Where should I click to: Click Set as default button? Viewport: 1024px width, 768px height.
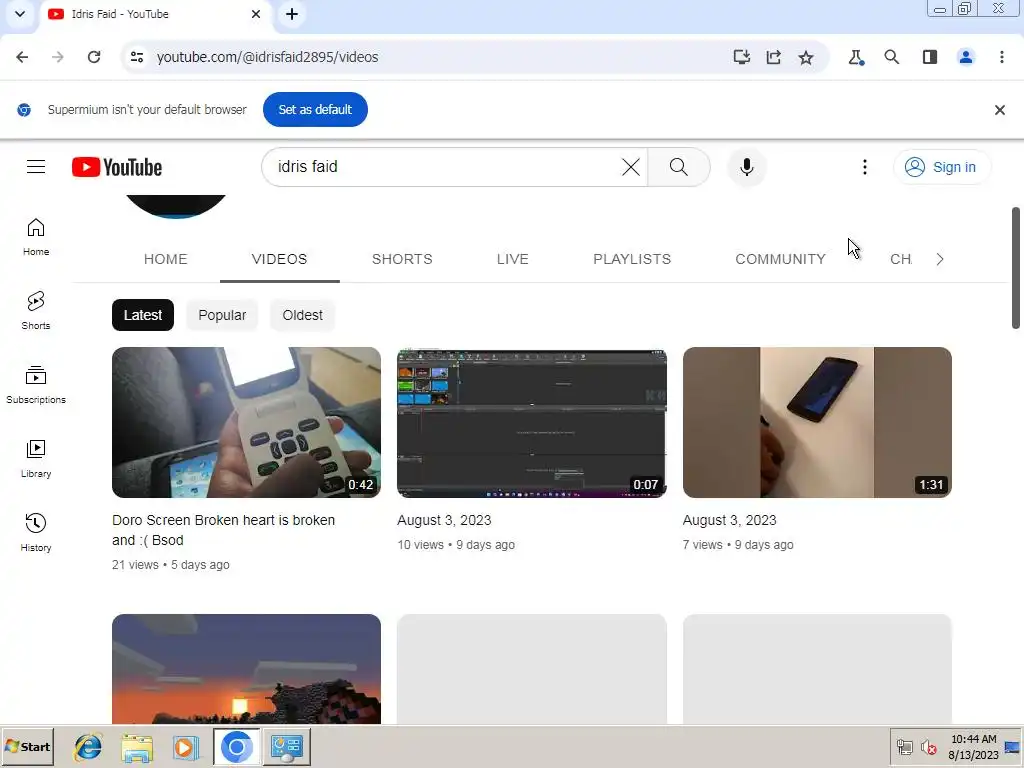(315, 110)
